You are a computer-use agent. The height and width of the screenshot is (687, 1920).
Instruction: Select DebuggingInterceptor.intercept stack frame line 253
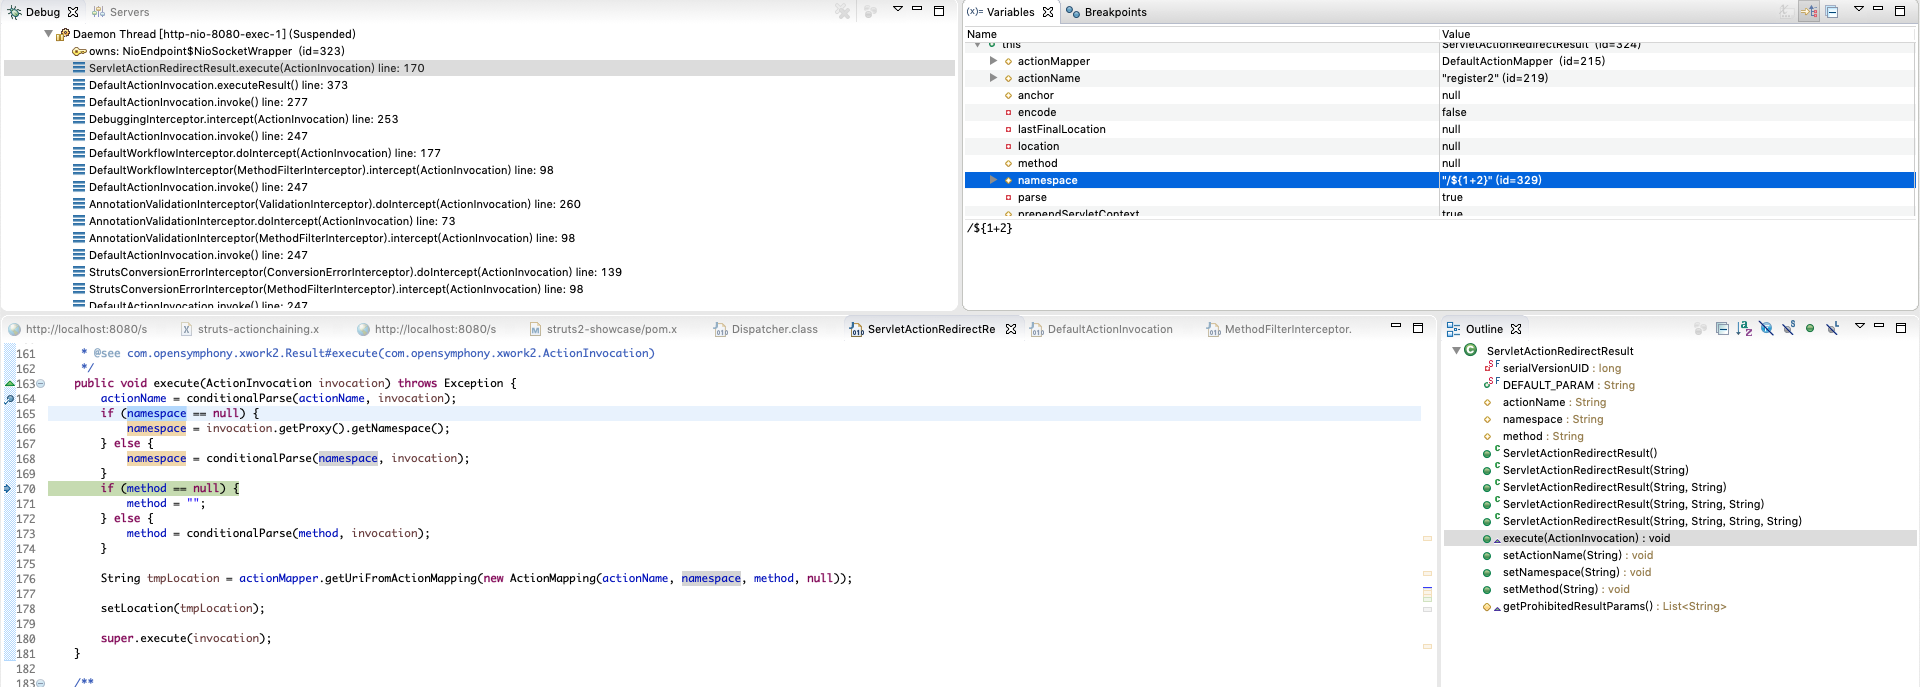click(x=243, y=119)
